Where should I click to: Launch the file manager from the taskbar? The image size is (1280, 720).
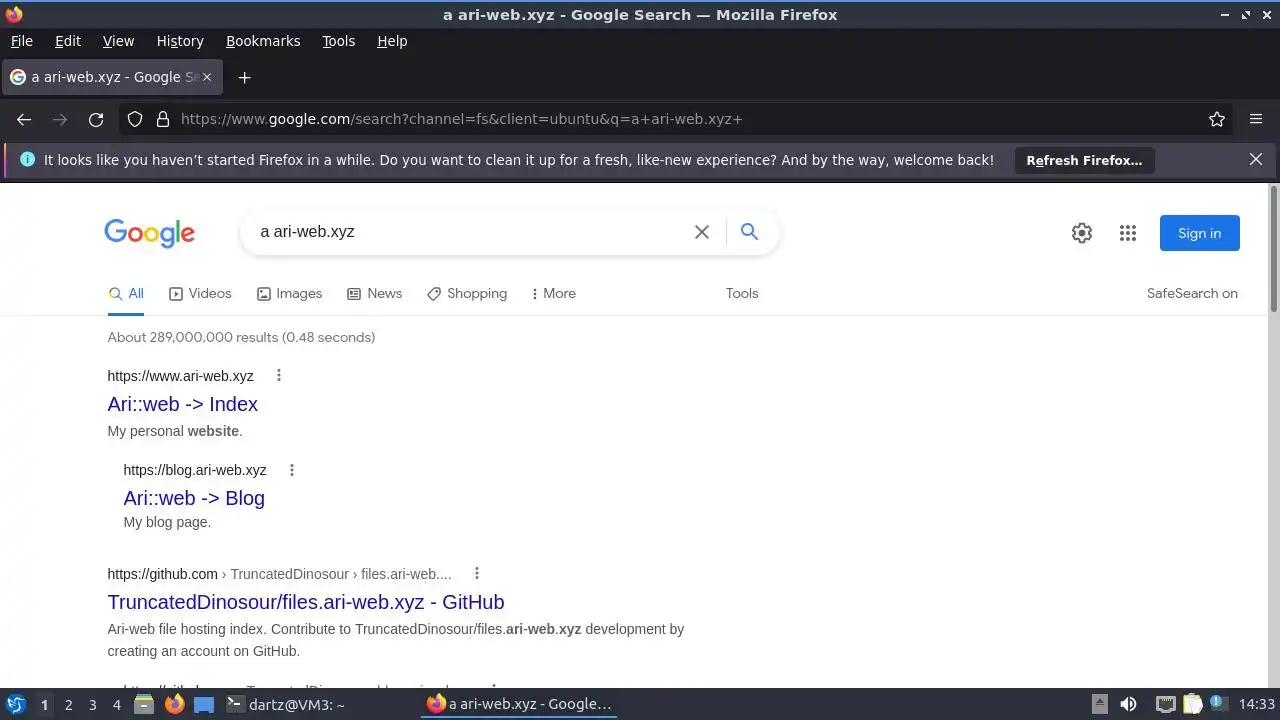tap(144, 704)
